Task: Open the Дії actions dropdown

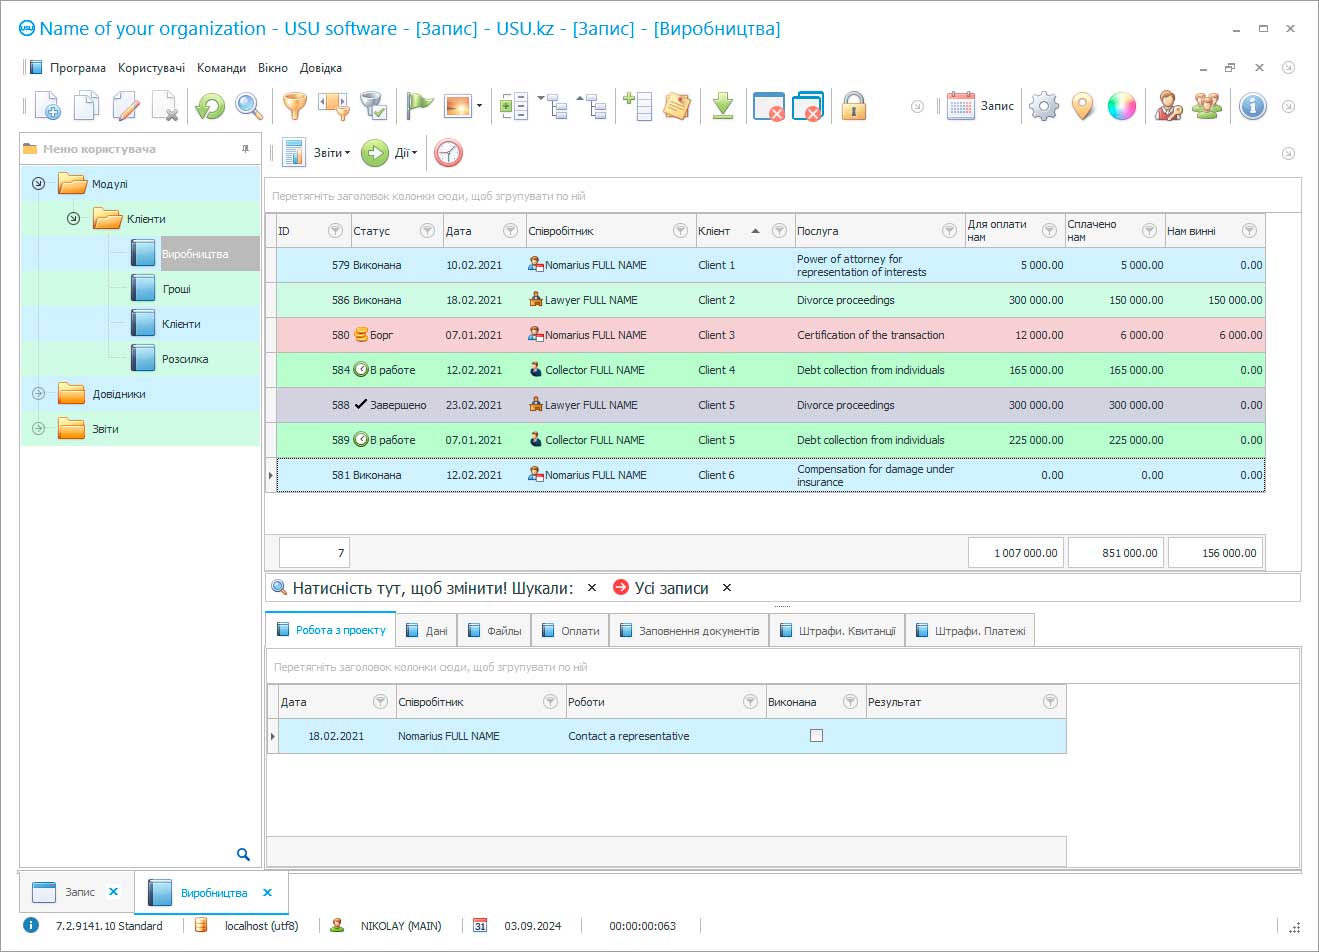Action: coord(390,153)
